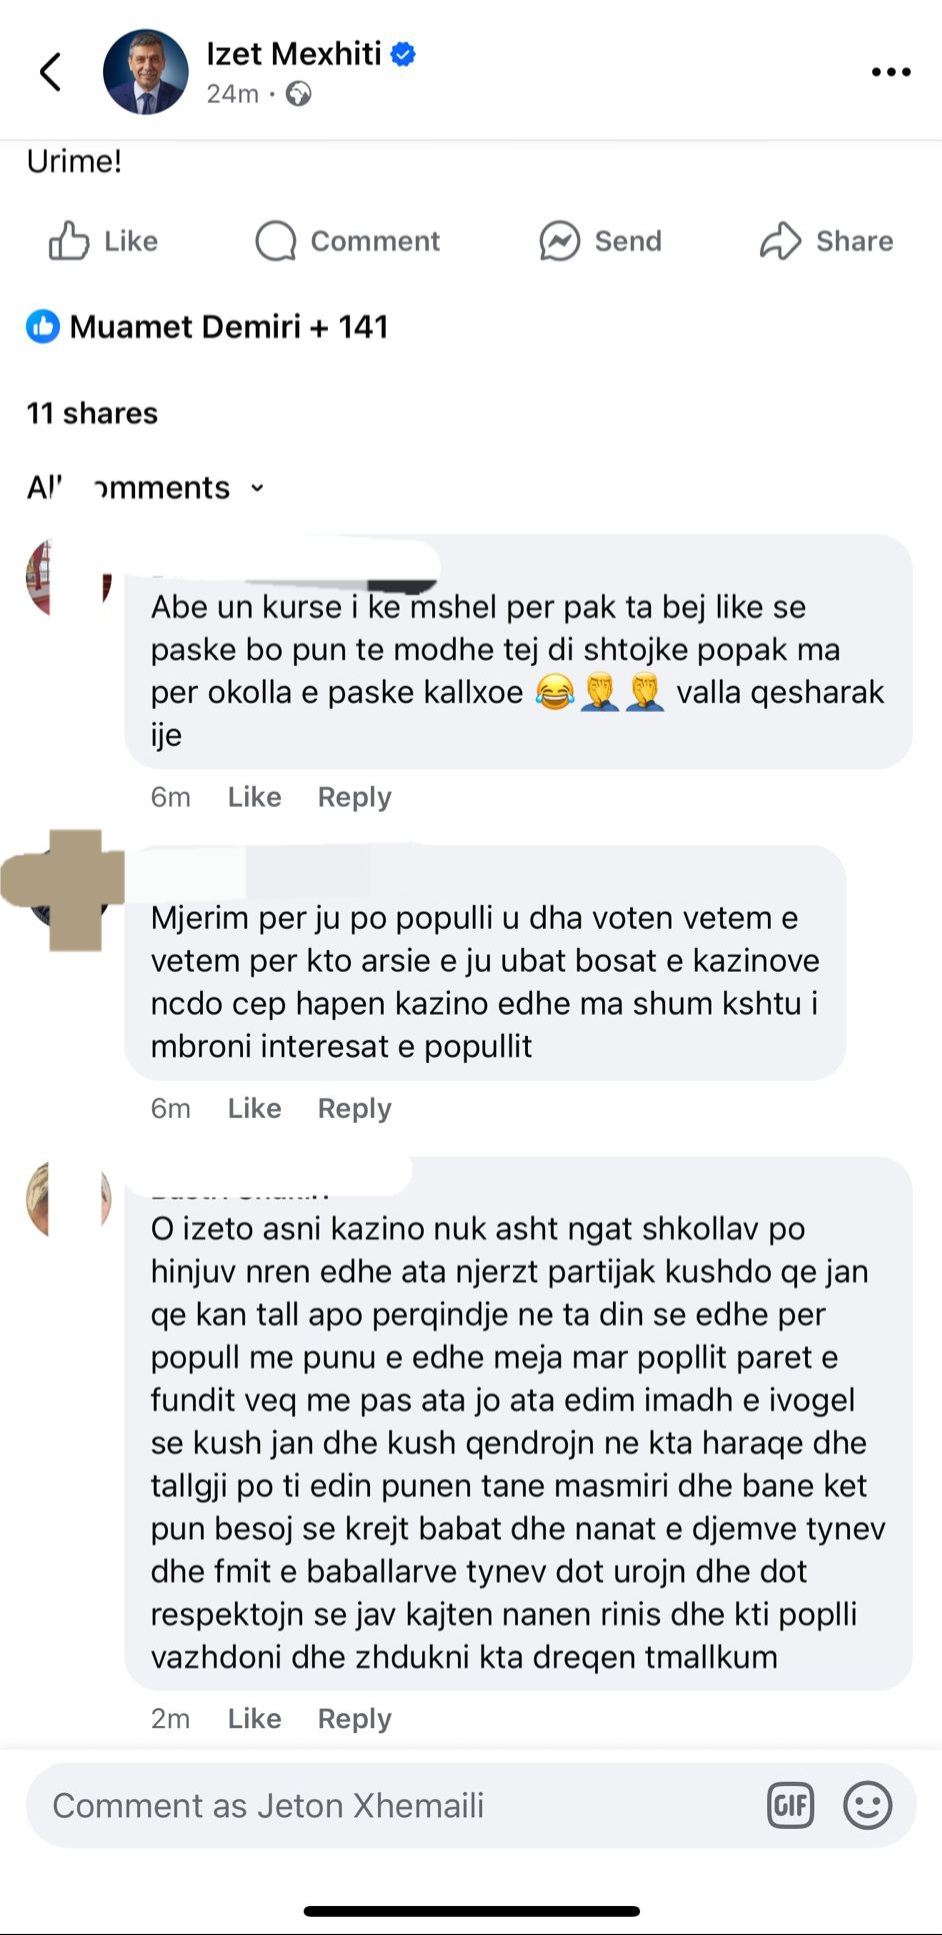Image resolution: width=942 pixels, height=1935 pixels.
Task: Reply to the long 2m-old comment
Action: tap(354, 1718)
